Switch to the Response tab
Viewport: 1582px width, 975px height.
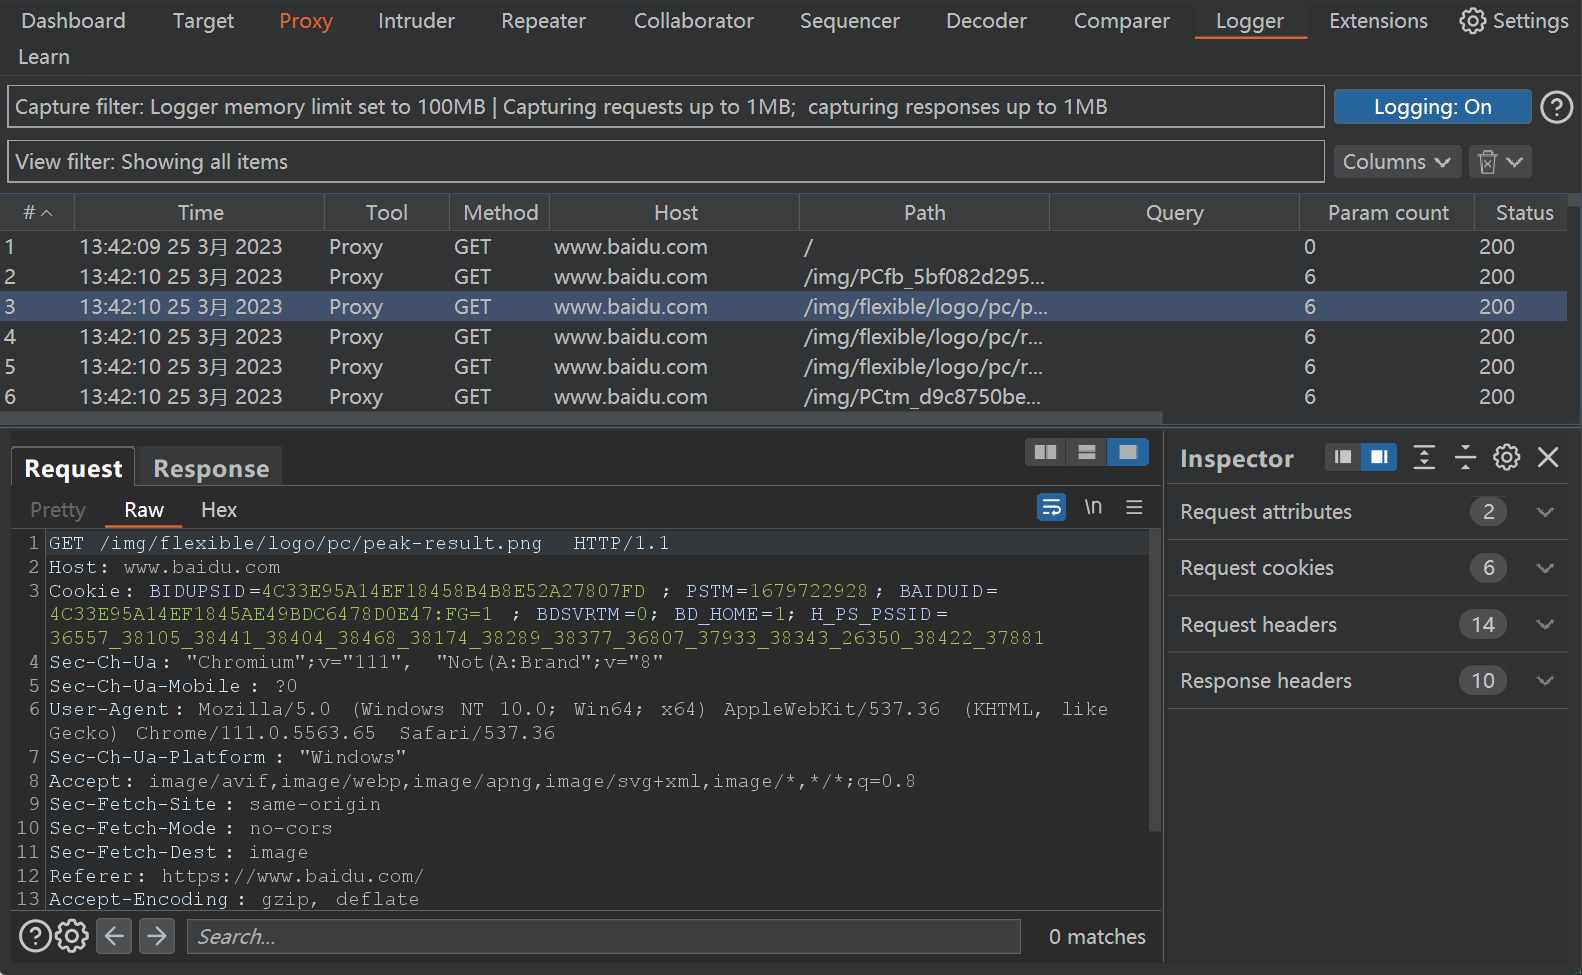click(x=211, y=469)
